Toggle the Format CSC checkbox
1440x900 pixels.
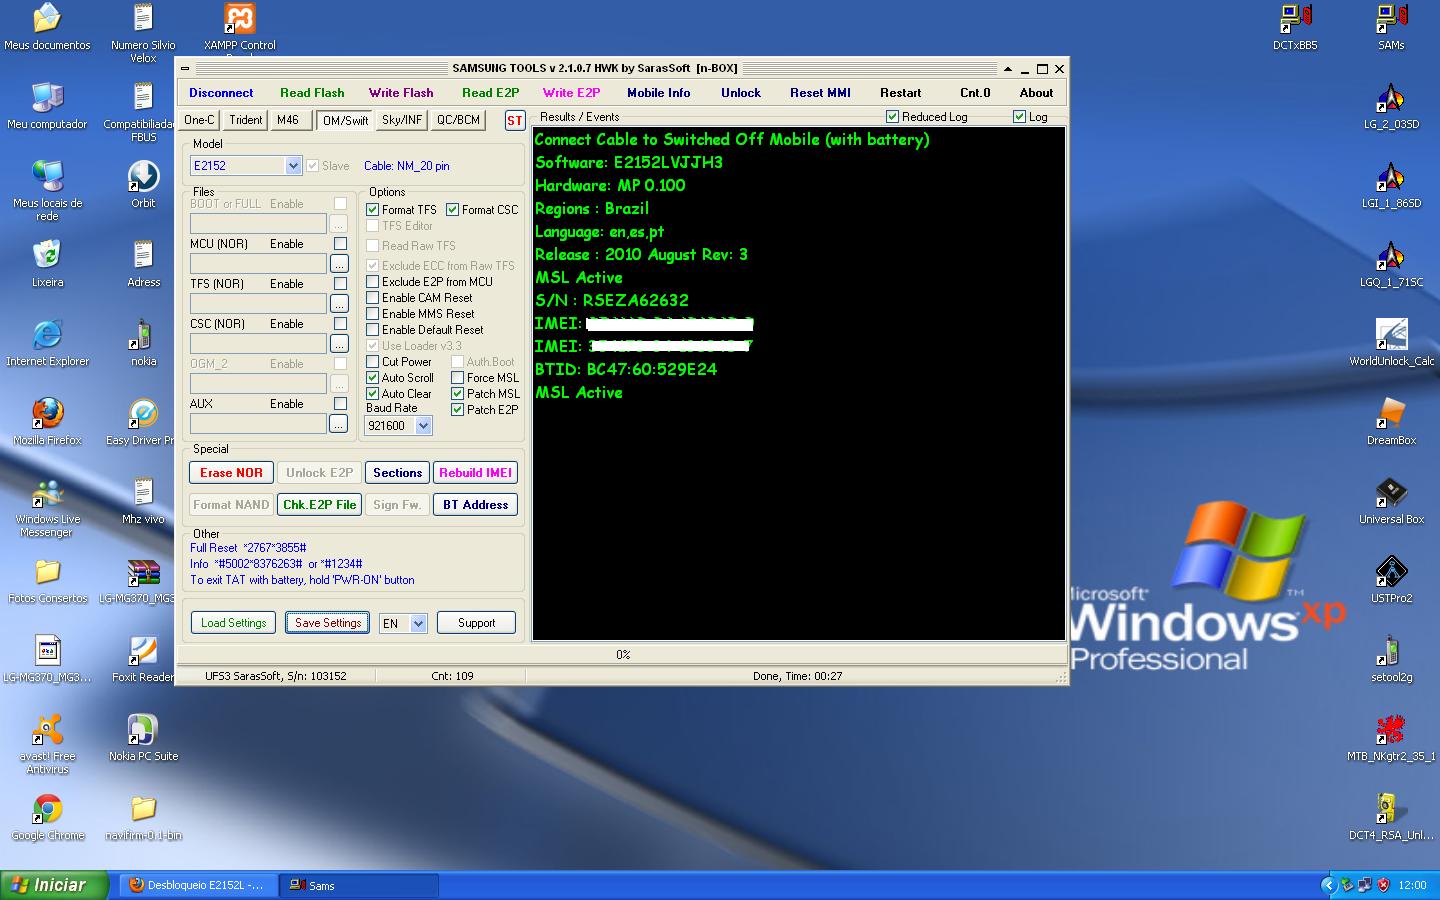click(453, 210)
